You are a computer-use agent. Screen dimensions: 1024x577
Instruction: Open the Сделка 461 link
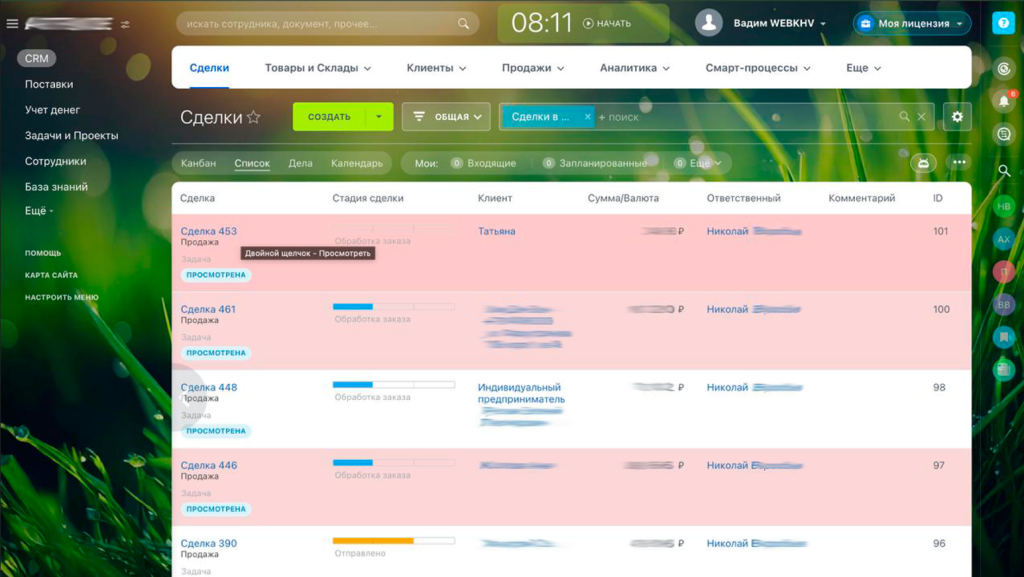coord(208,309)
